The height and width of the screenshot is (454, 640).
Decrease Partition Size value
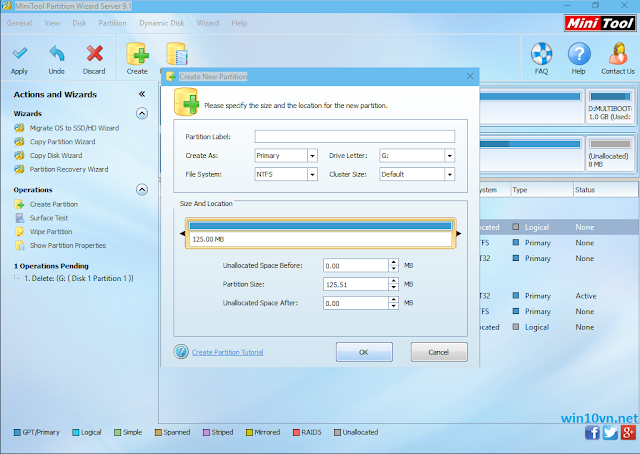393,287
